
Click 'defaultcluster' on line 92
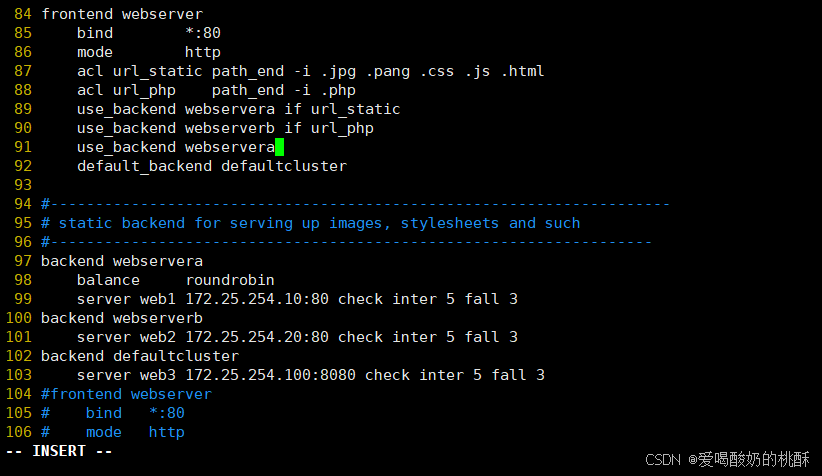click(284, 166)
